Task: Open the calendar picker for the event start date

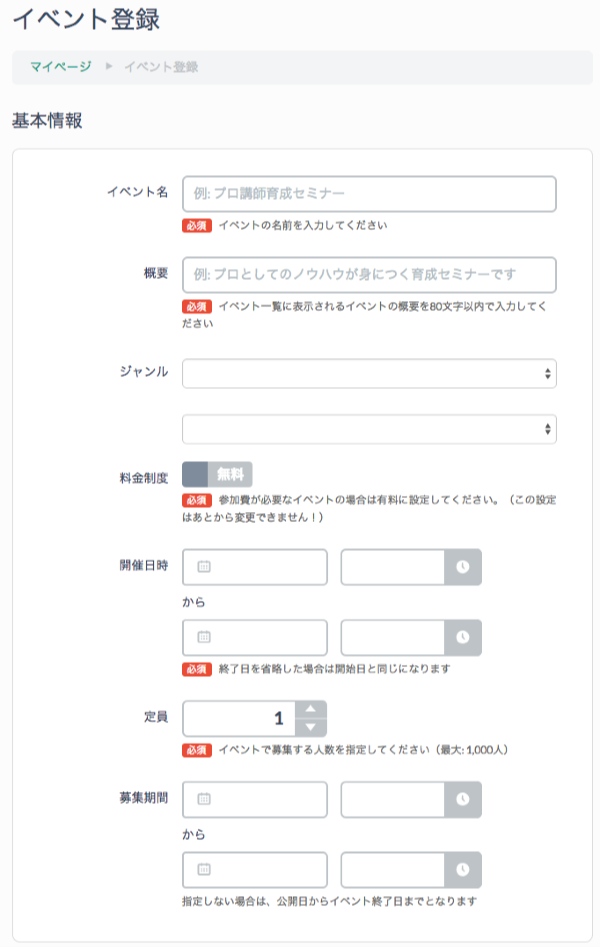Action: (204, 567)
